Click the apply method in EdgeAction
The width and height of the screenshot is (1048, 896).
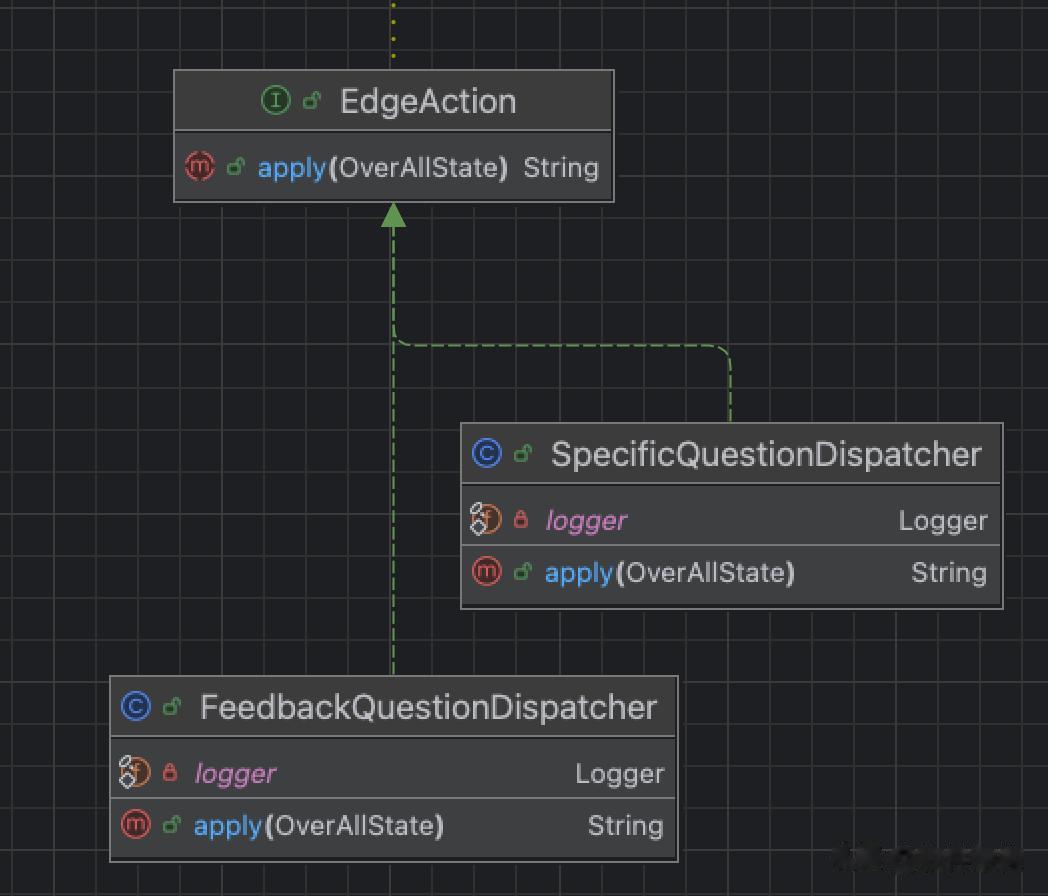point(292,168)
